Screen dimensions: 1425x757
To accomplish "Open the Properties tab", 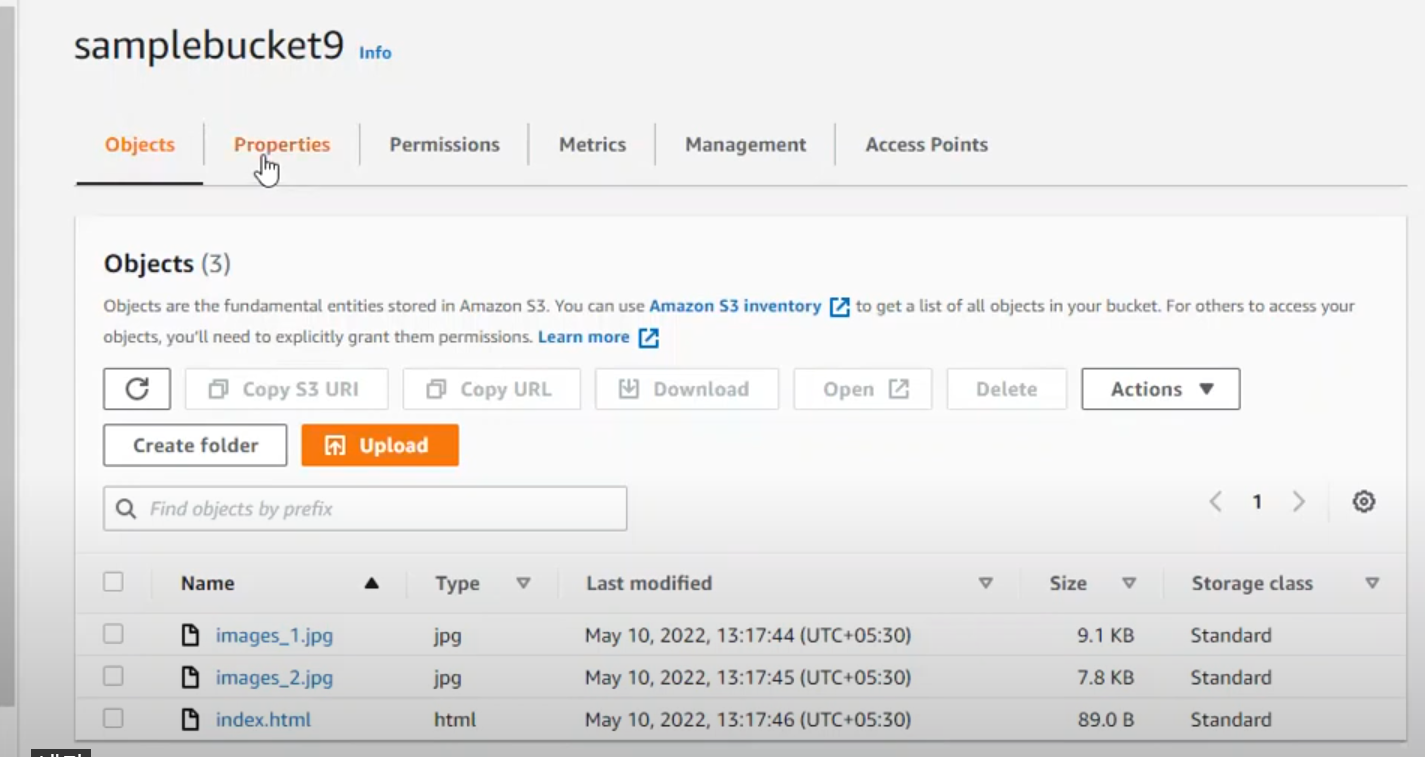I will (x=282, y=145).
